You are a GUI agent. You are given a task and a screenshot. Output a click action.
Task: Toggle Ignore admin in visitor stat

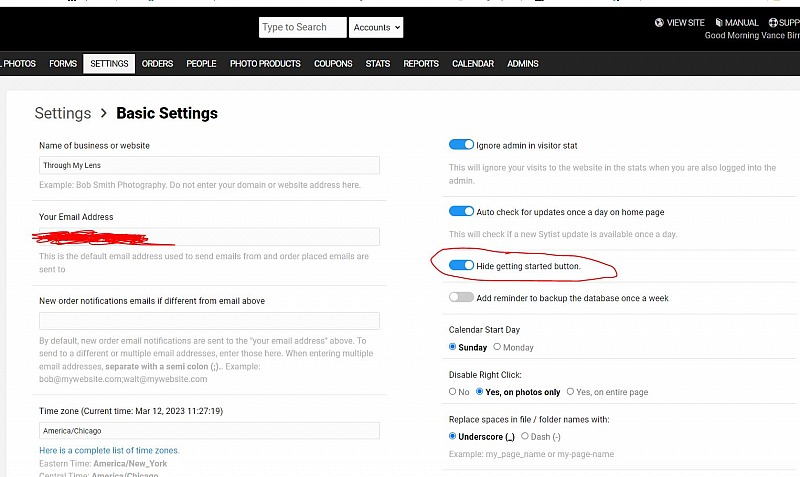point(461,145)
